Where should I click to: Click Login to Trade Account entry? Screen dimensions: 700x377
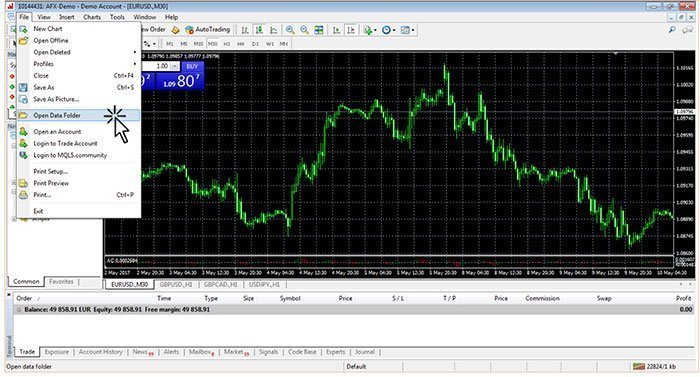click(79, 143)
